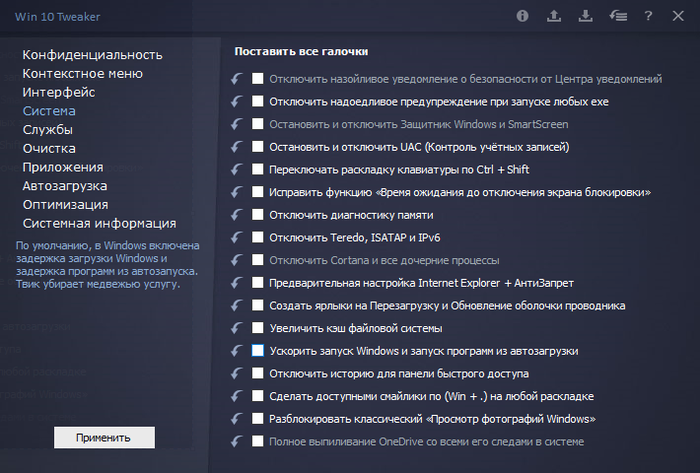Click the download/import settings icon
This screenshot has width=700, height=473.
586,16
